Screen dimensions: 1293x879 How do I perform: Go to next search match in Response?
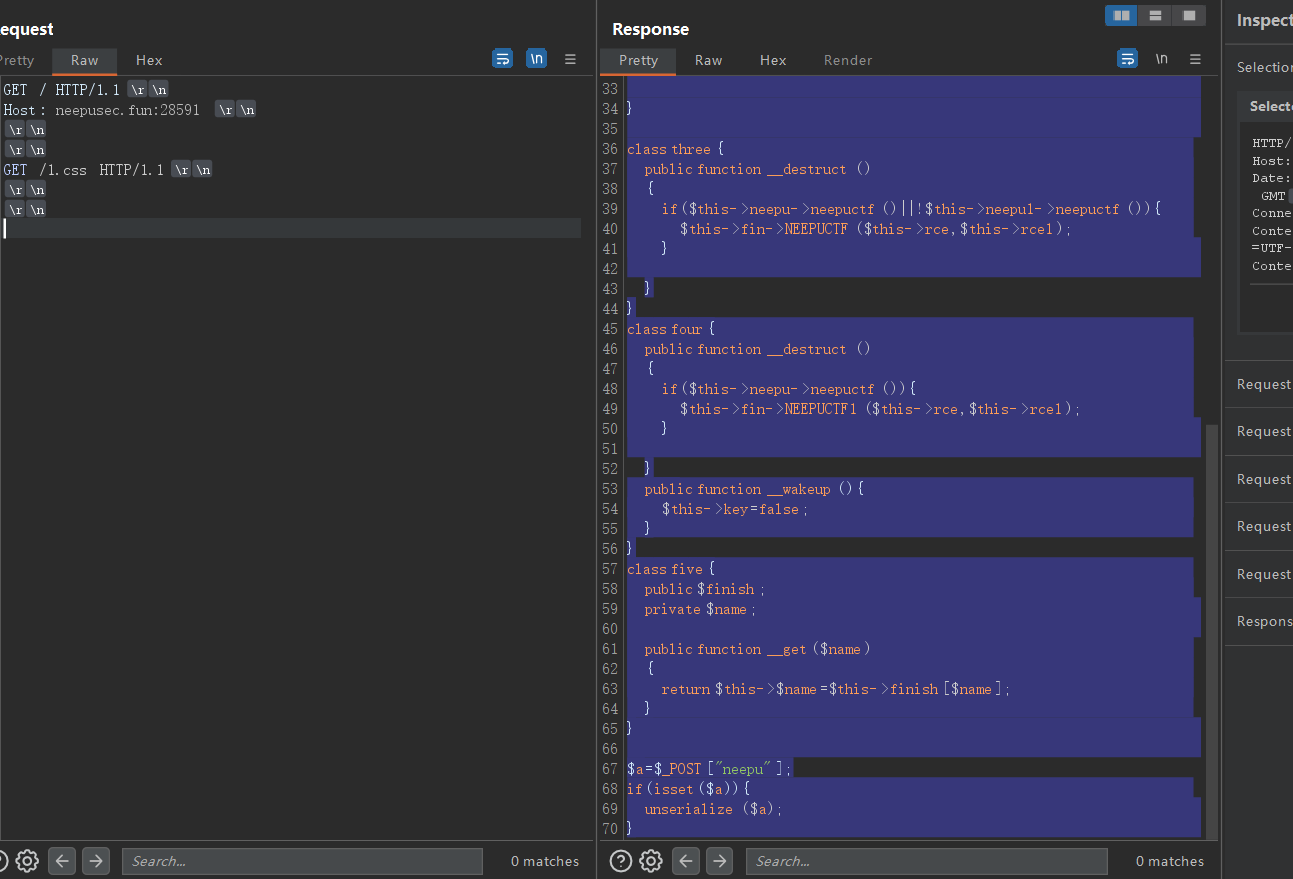coord(720,860)
